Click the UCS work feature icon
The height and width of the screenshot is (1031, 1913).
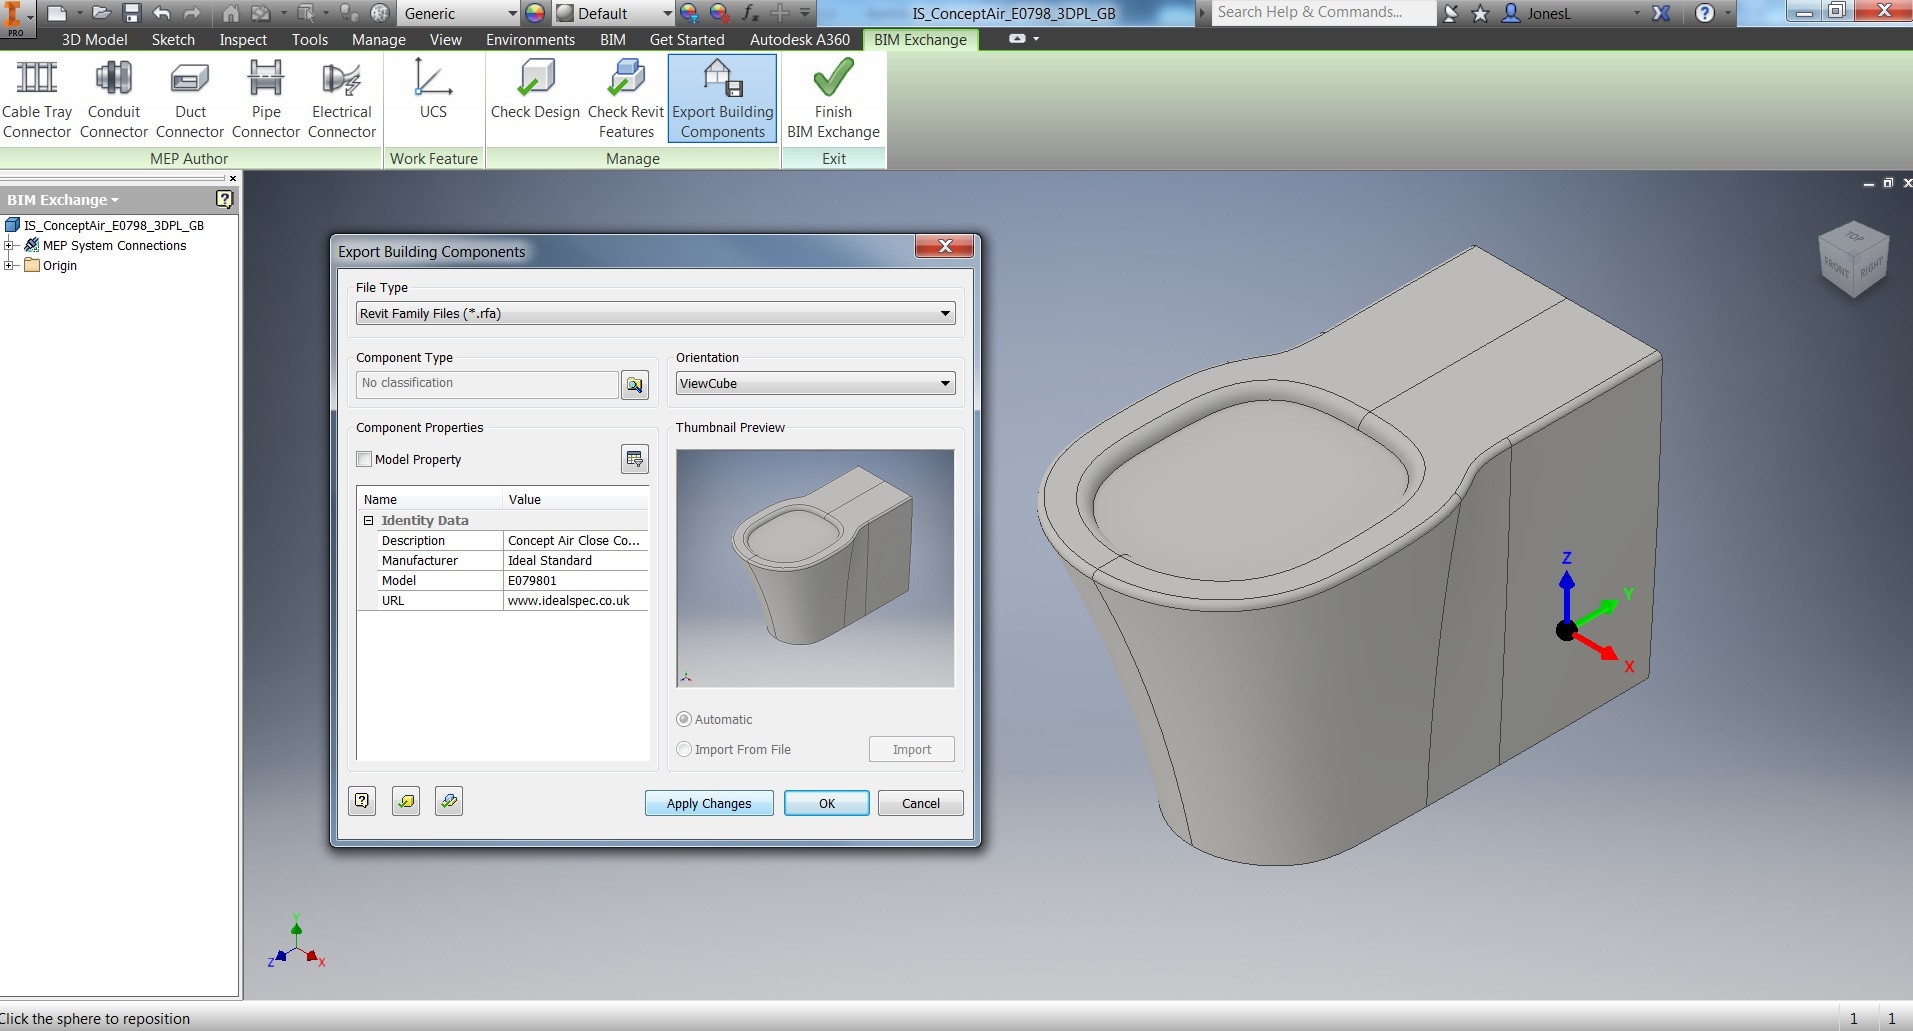[x=433, y=78]
